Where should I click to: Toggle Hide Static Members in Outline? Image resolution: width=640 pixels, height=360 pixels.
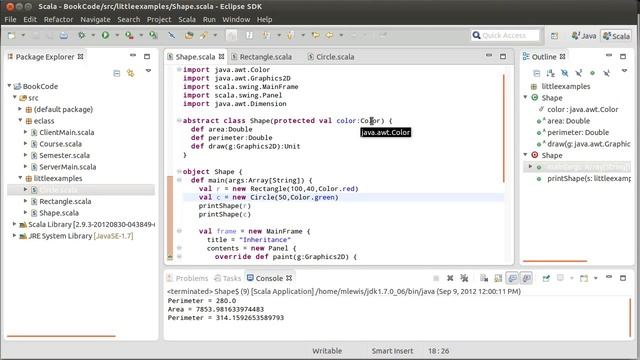tap(578, 73)
